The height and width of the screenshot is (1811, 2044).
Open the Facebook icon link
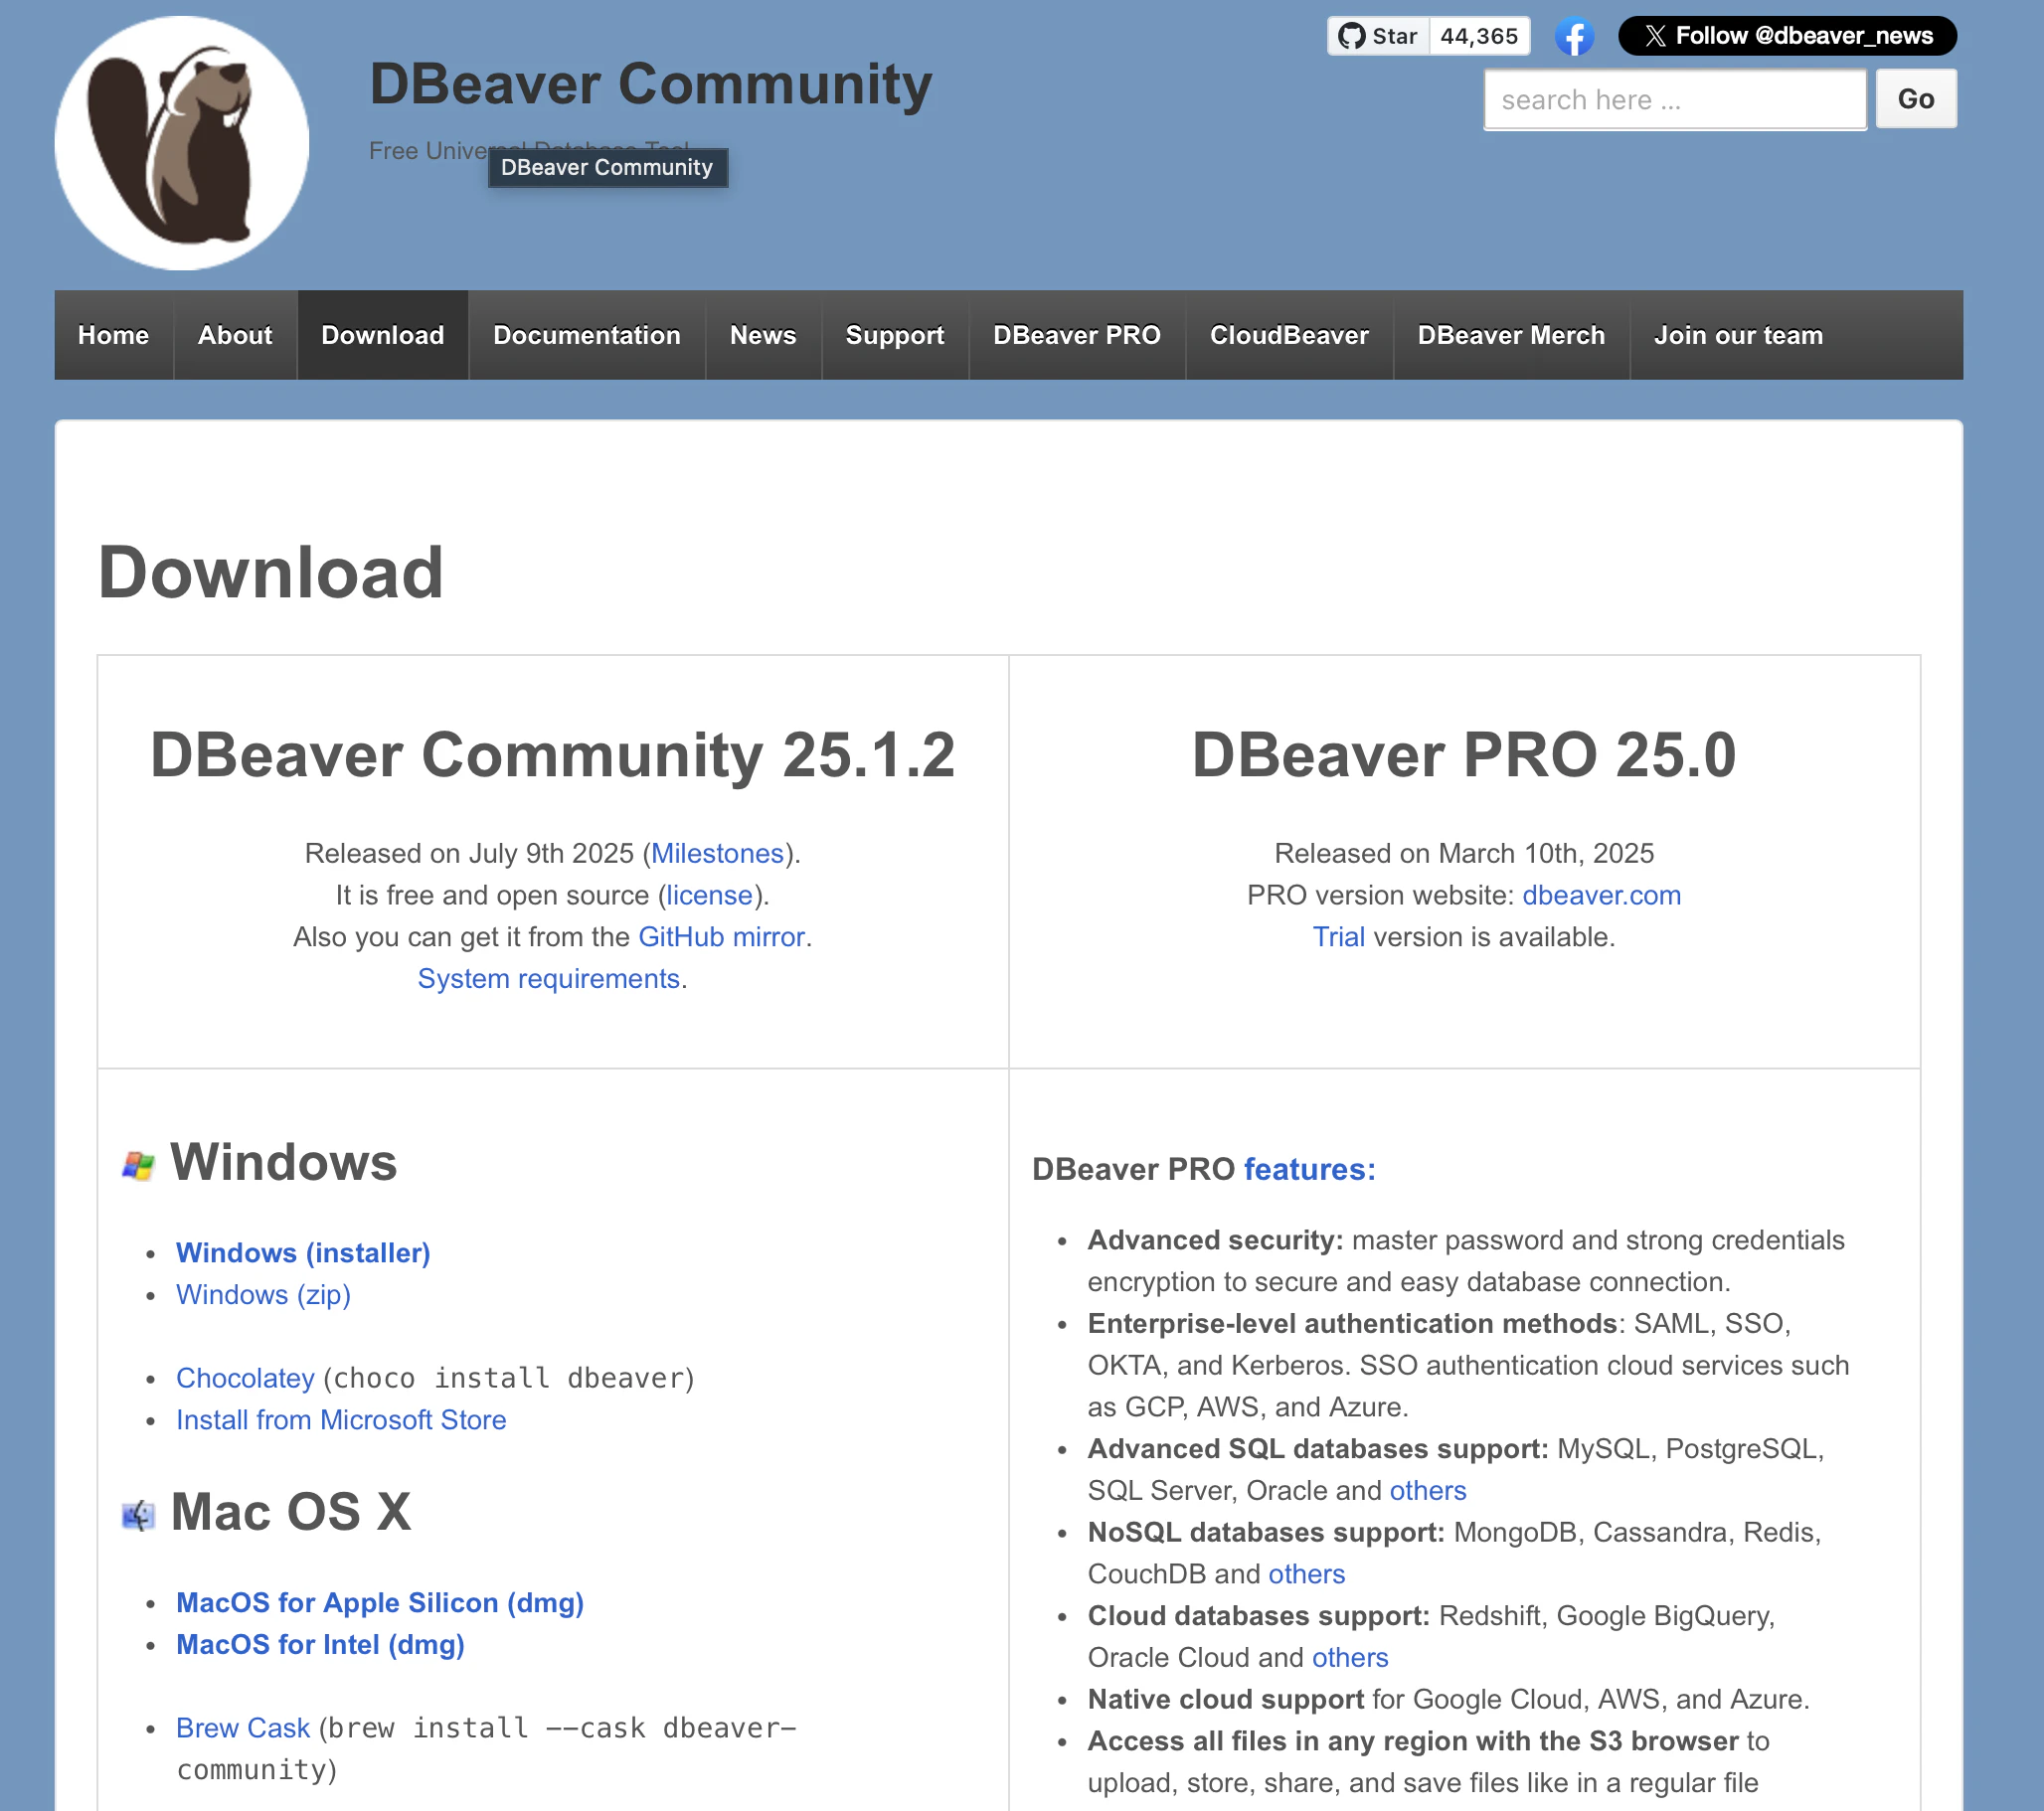click(1574, 37)
